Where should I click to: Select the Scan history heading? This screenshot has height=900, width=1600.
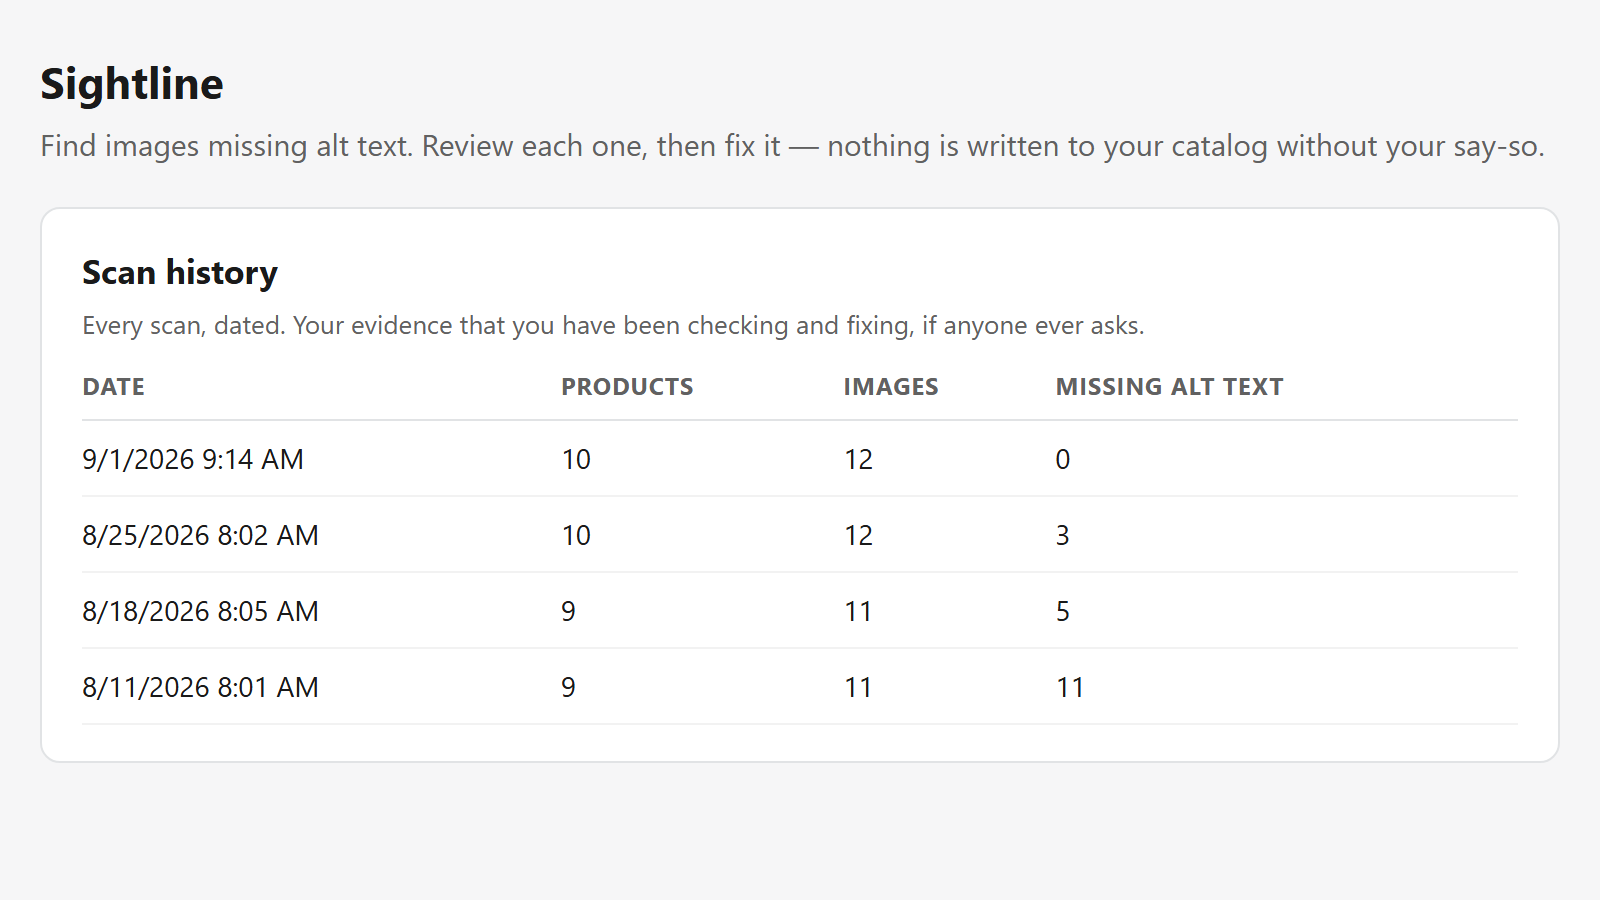[x=180, y=272]
